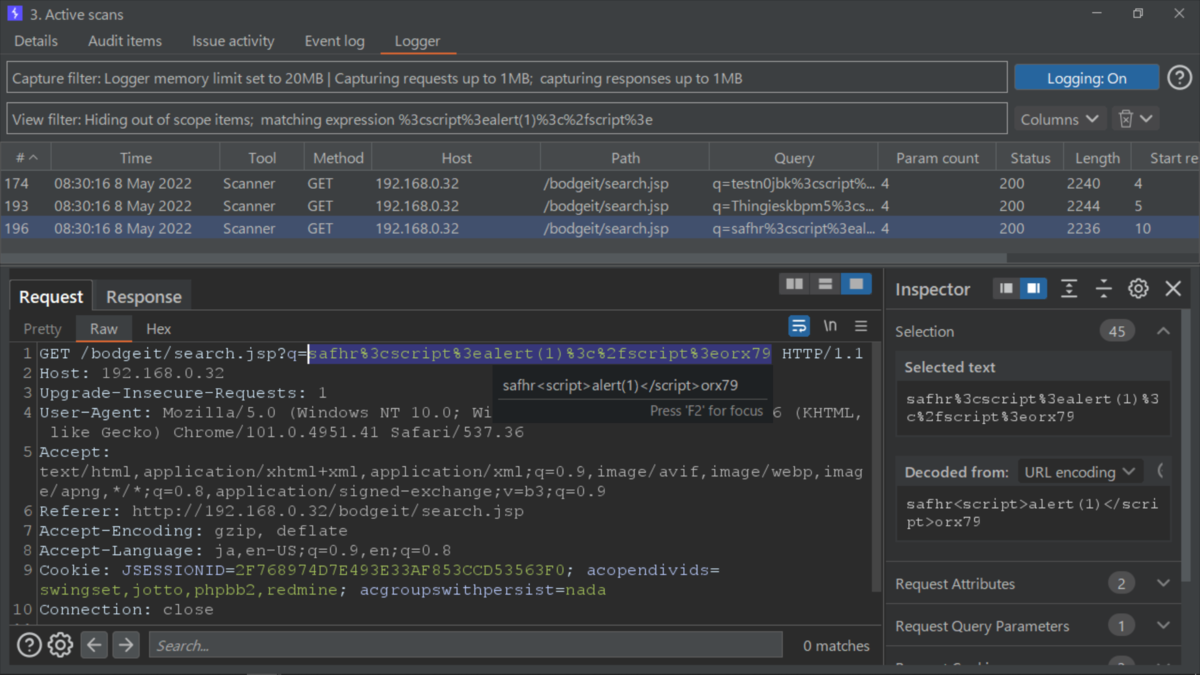This screenshot has height=675, width=1200.
Task: Switch to the Response tab
Action: [x=144, y=297]
